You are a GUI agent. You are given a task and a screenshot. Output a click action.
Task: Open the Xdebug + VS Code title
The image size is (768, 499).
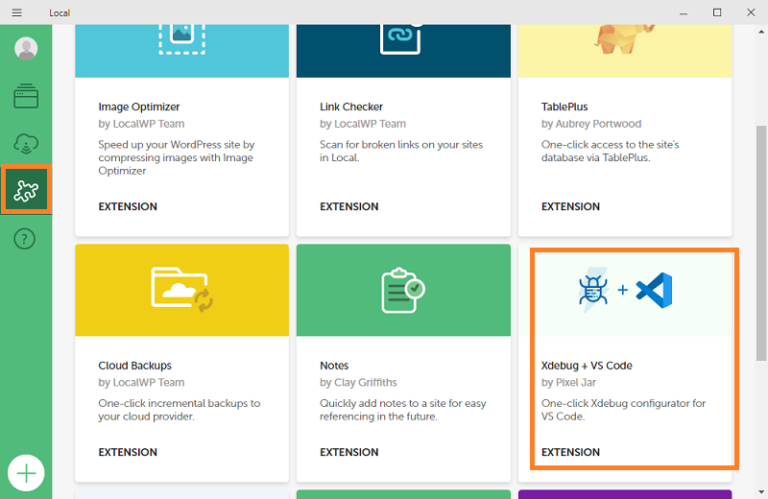tap(586, 366)
